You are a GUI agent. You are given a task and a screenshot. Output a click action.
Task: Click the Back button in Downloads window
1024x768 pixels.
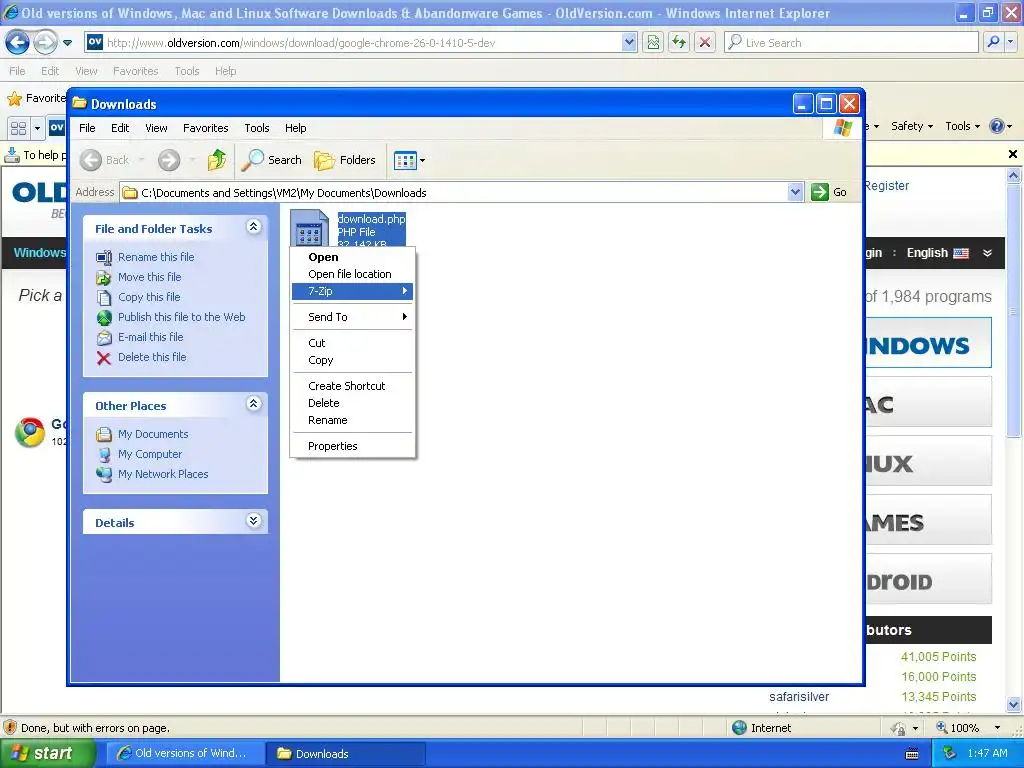click(x=105, y=160)
